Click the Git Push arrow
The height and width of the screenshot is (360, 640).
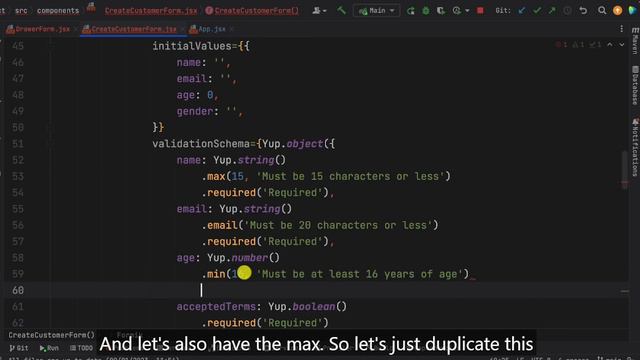coord(552,11)
